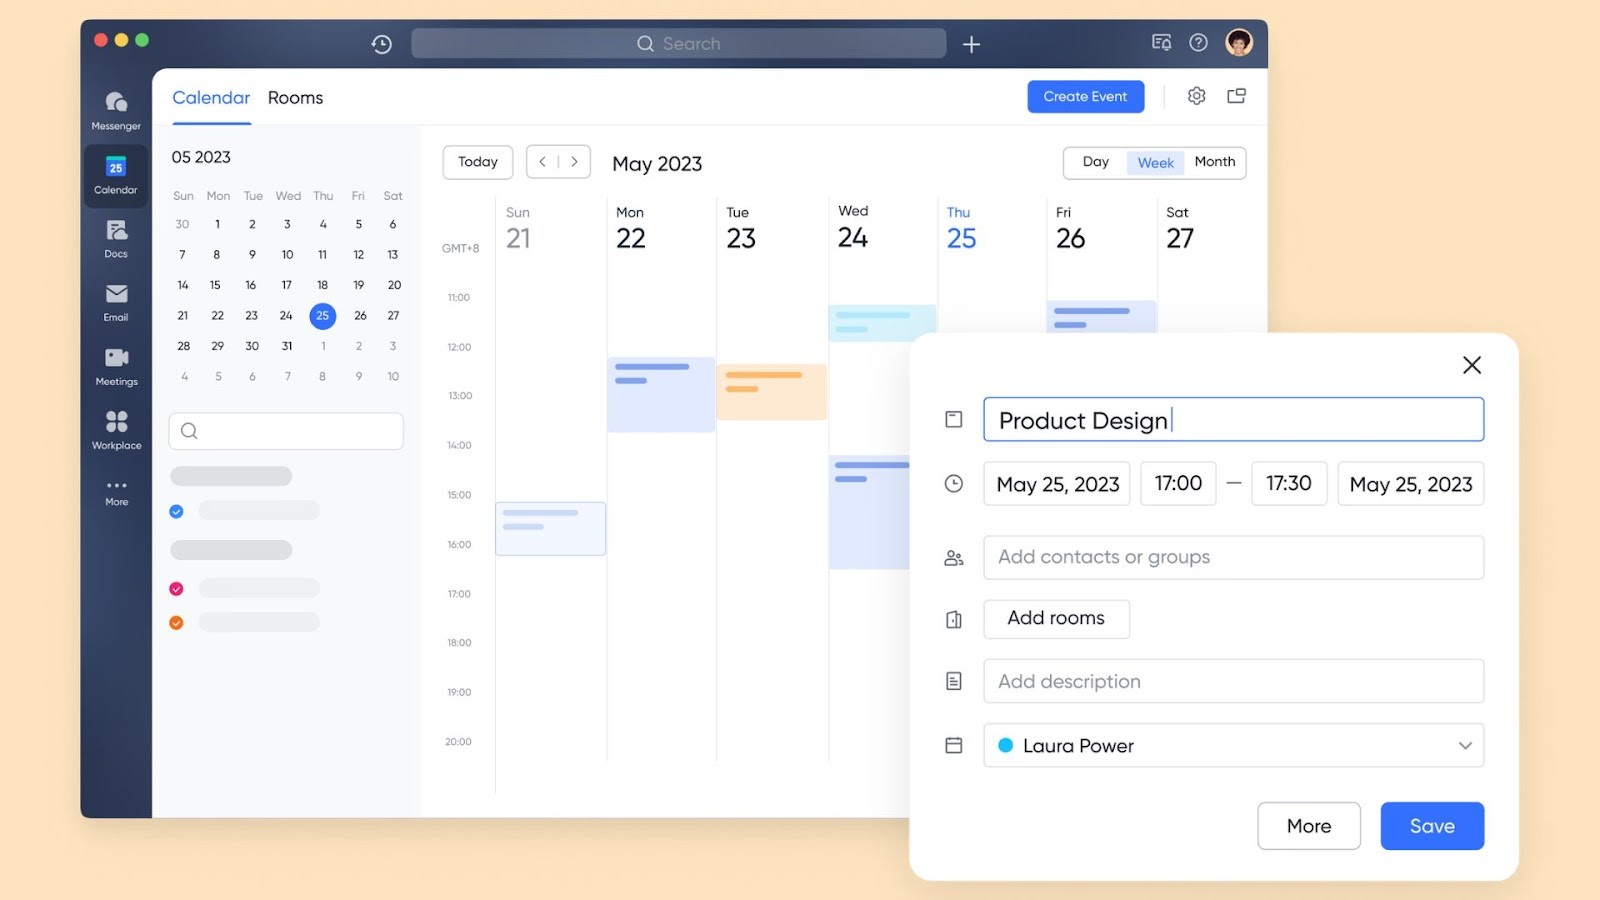1600x900 pixels.
Task: Open the Help question mark icon
Action: (x=1198, y=43)
